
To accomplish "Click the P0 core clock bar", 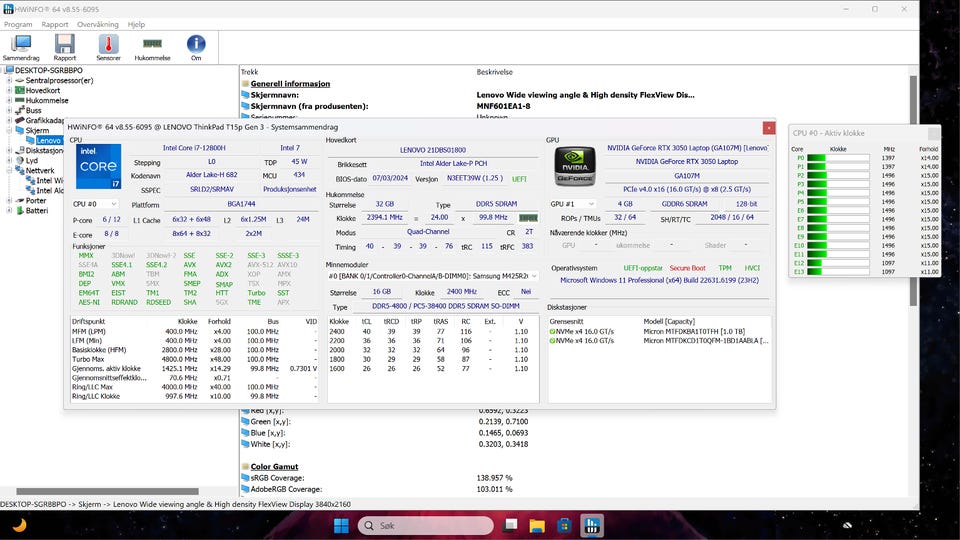I will click(x=838, y=158).
